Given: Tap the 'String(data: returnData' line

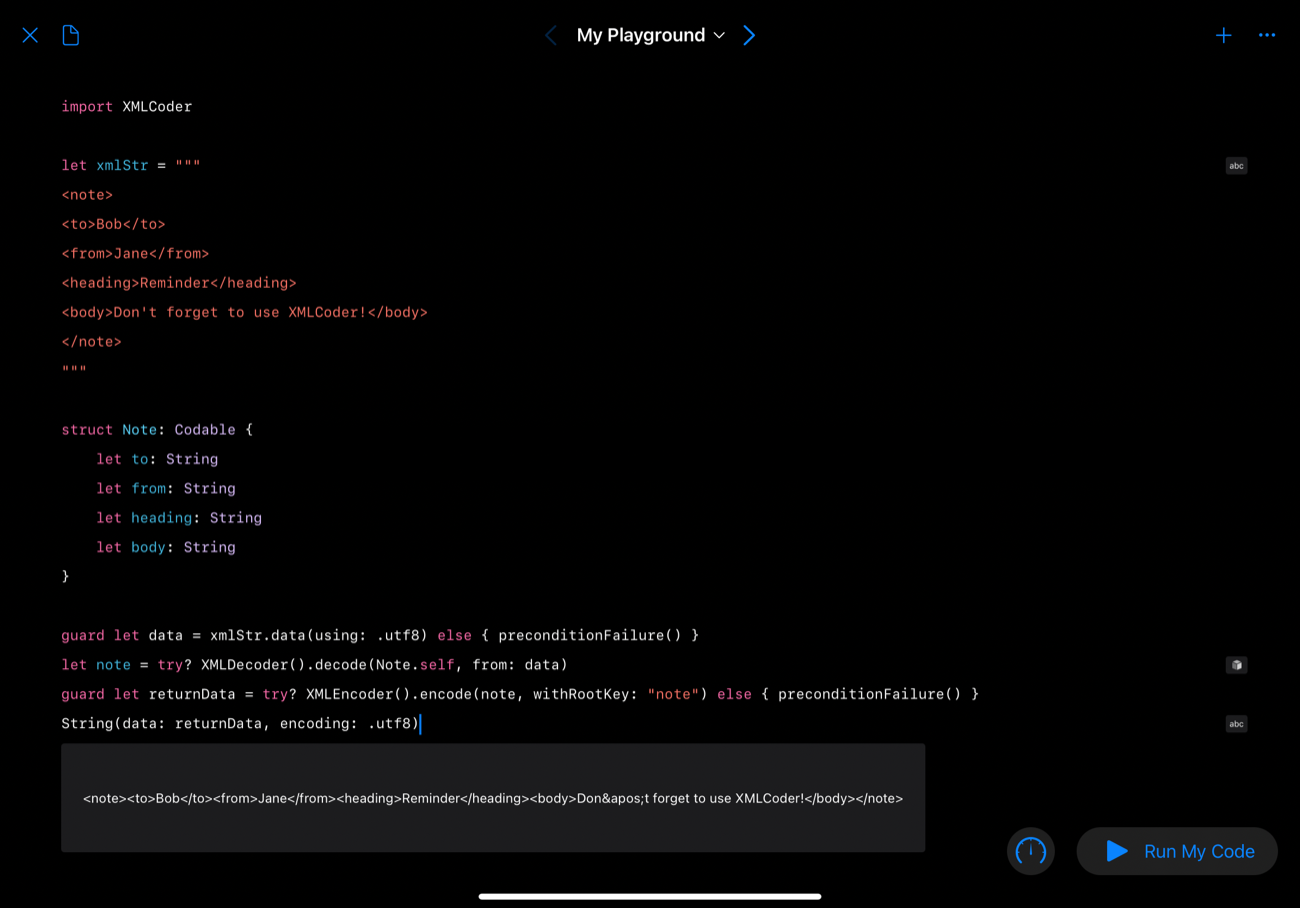Looking at the screenshot, I should (x=240, y=723).
